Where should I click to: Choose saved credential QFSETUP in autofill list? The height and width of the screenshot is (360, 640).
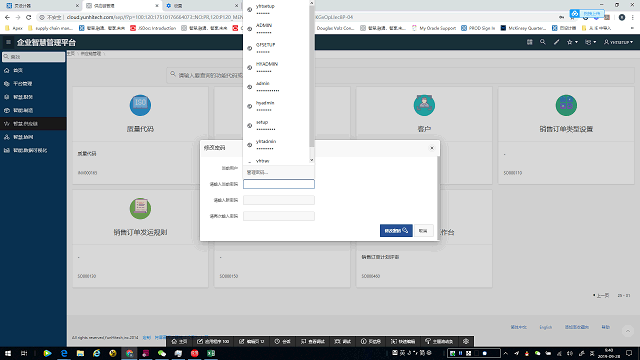pyautogui.click(x=276, y=48)
